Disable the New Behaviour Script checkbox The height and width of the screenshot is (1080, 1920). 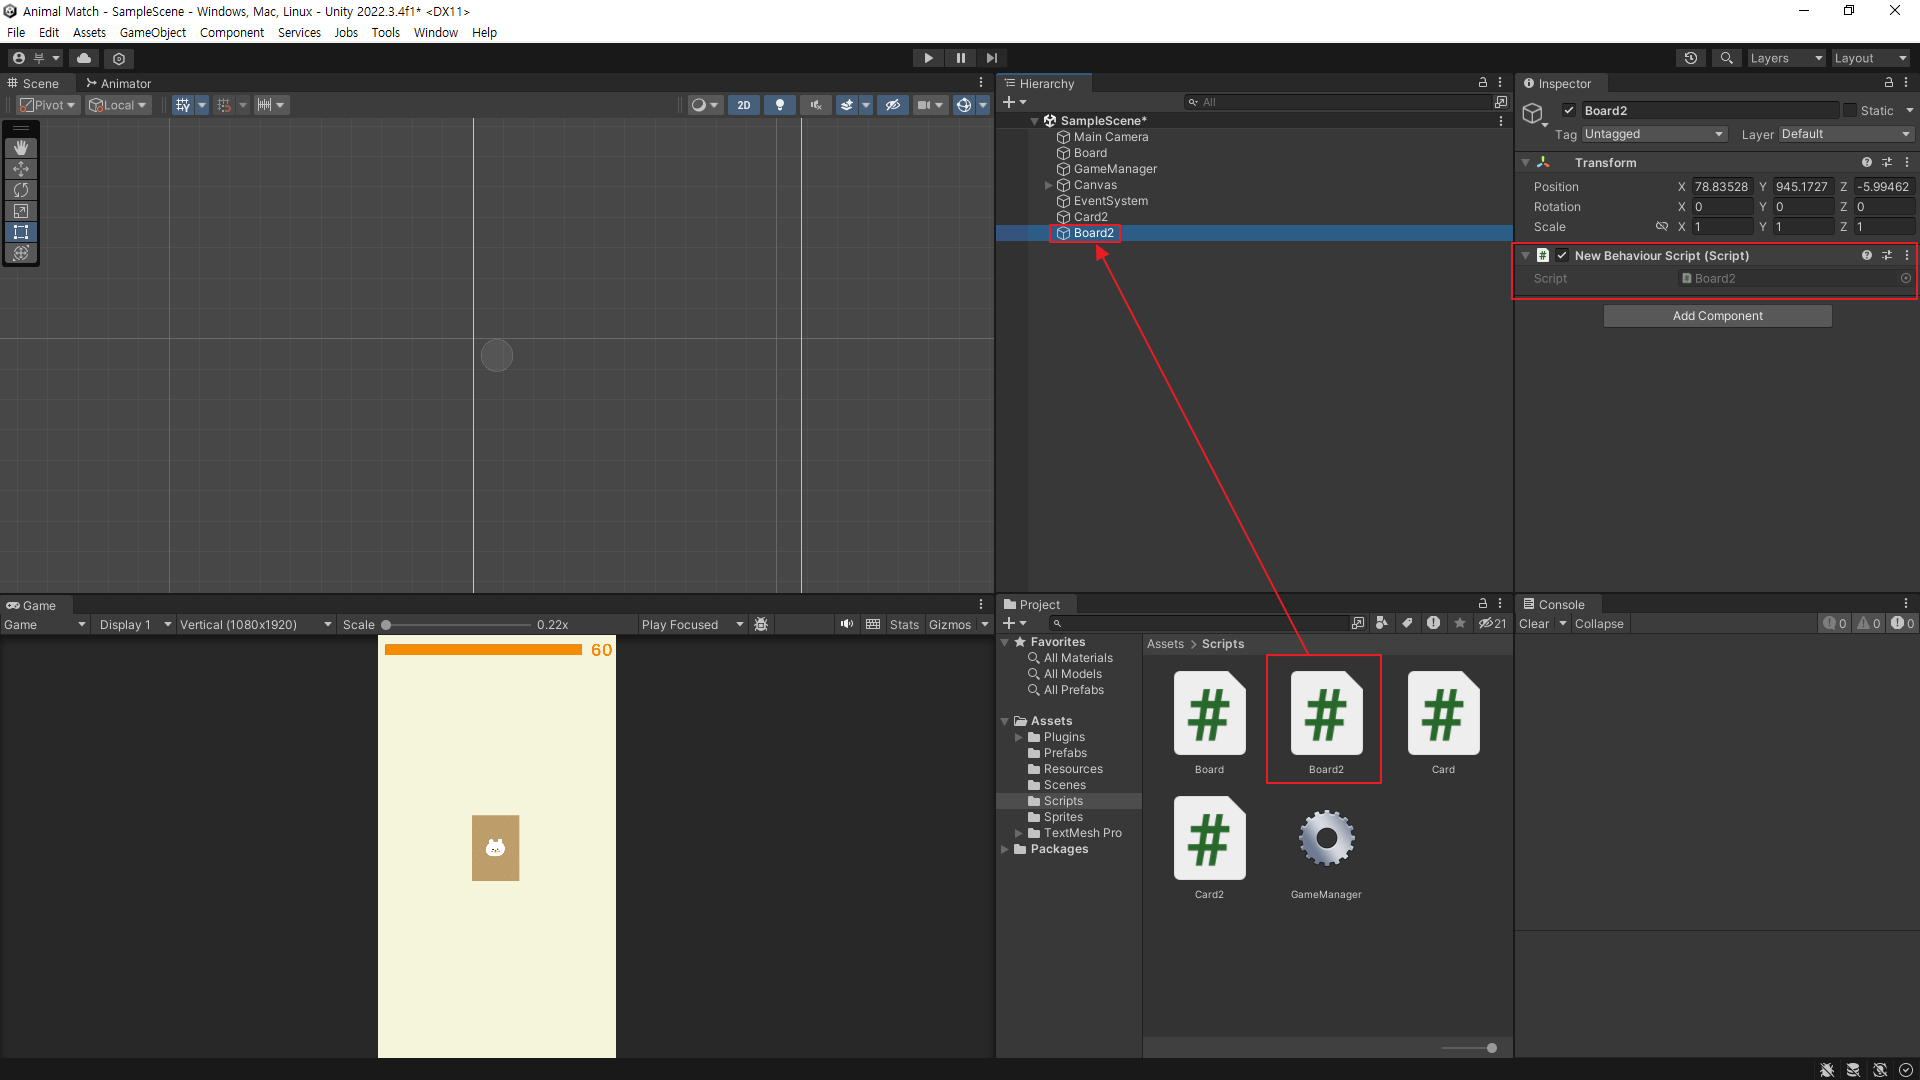point(1562,256)
